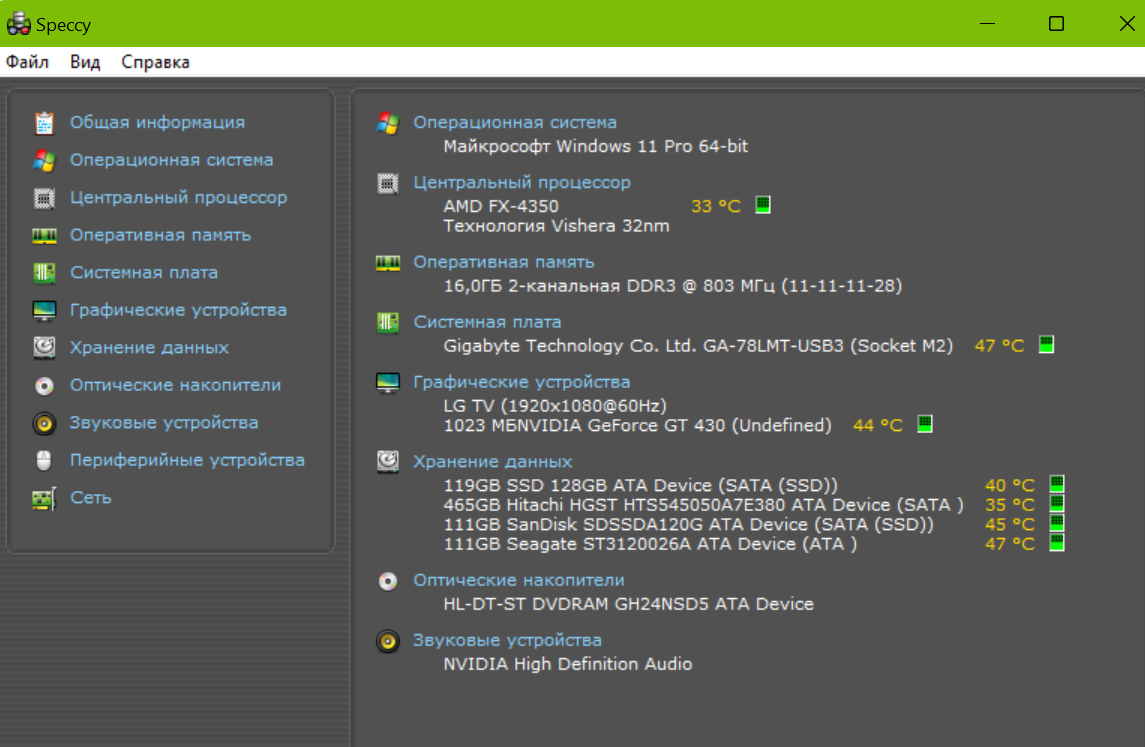Select the optical disc icon in sidebar

[44, 386]
